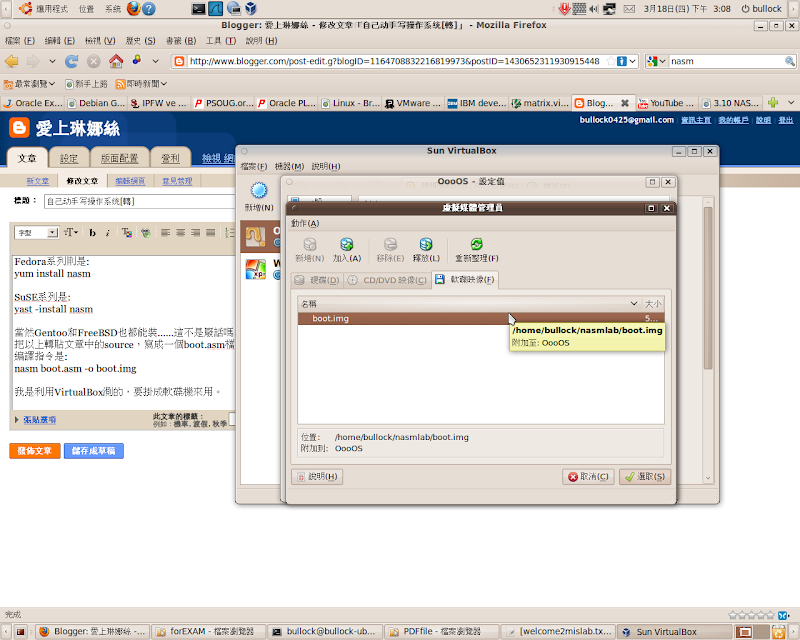800x640 pixels.
Task: Switch to Sun VirtualBox taskbar entry
Action: [x=674, y=632]
